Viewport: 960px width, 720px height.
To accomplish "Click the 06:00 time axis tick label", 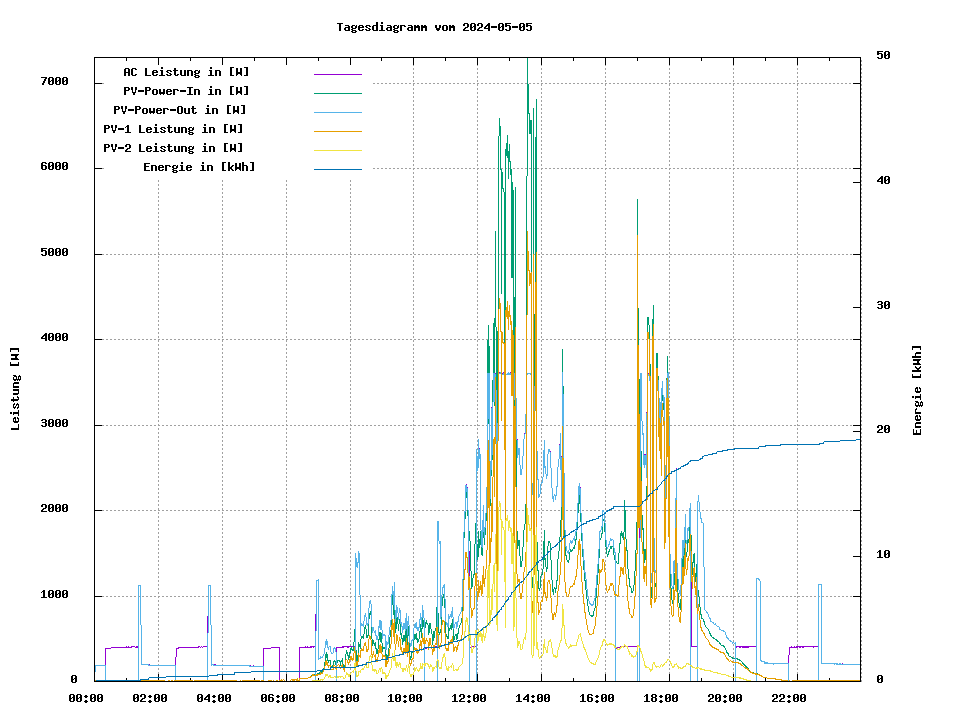I will pos(277,698).
